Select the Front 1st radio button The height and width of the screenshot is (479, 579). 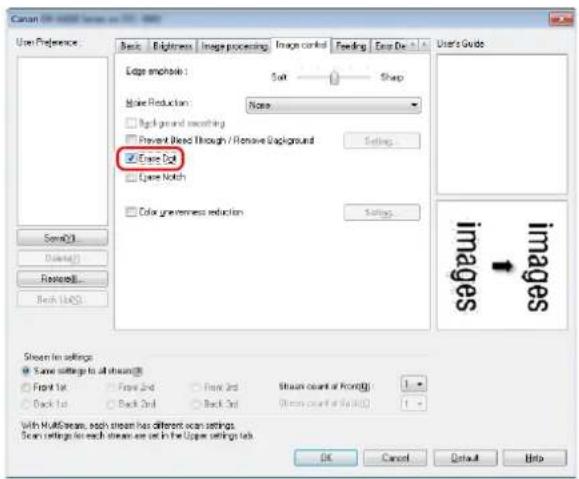26,387
